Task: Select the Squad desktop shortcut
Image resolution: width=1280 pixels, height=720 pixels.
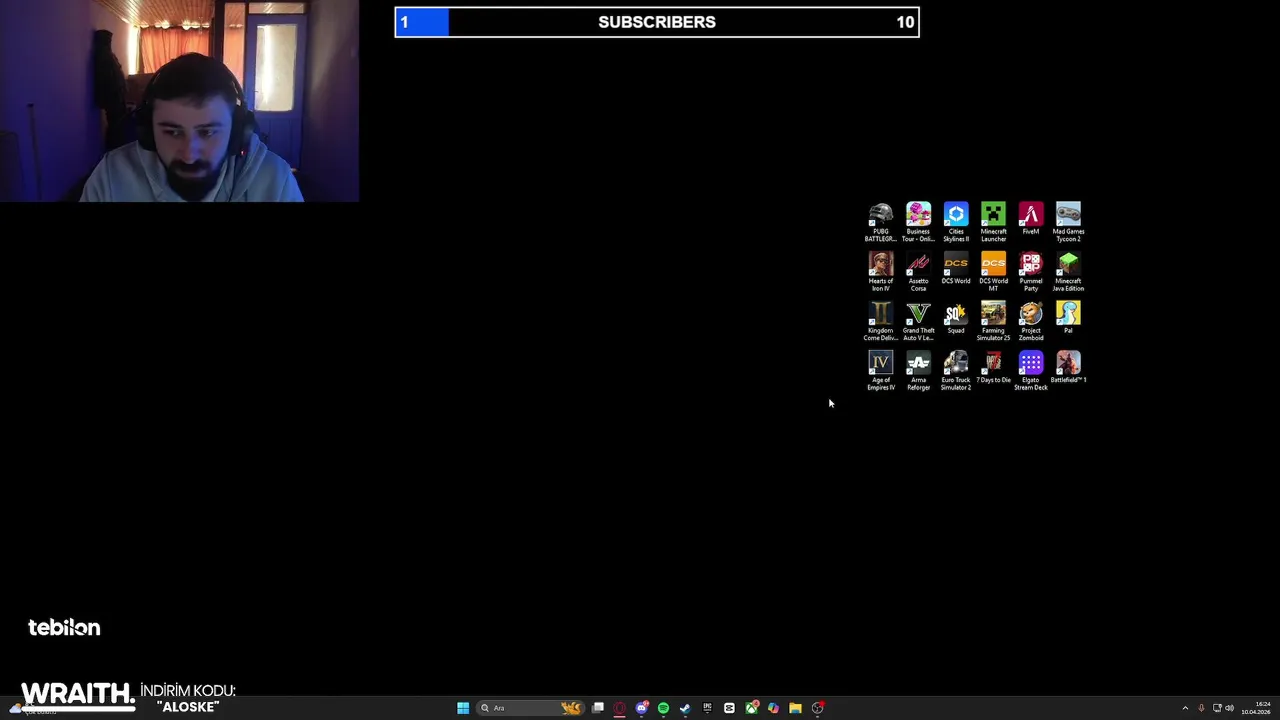Action: pos(956,319)
